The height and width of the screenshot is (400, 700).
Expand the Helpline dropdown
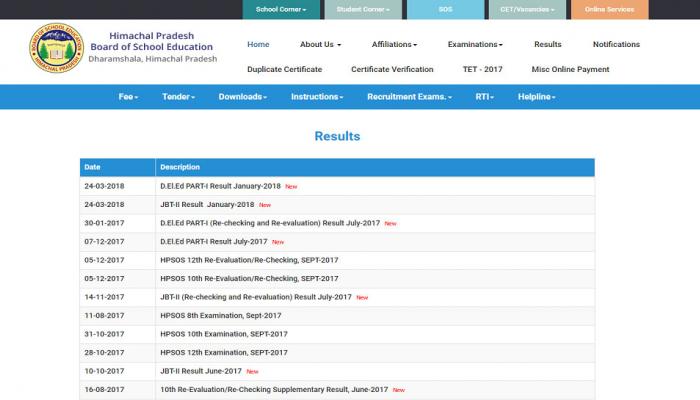[x=537, y=97]
